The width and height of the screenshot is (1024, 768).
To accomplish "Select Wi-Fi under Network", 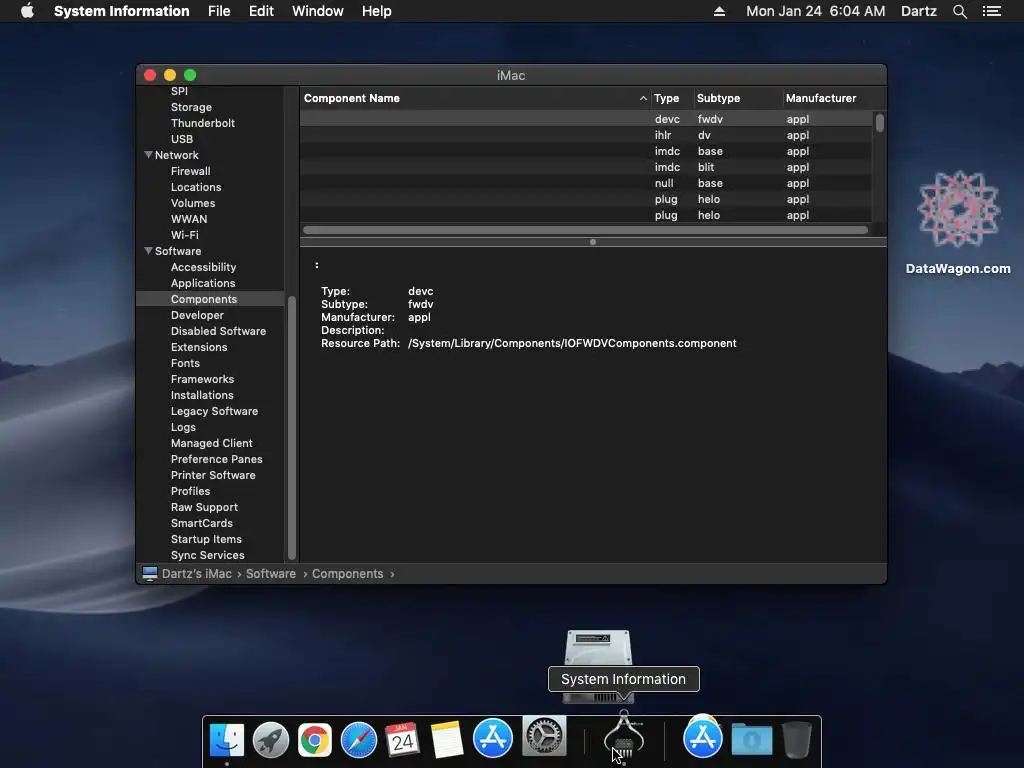I will point(184,235).
